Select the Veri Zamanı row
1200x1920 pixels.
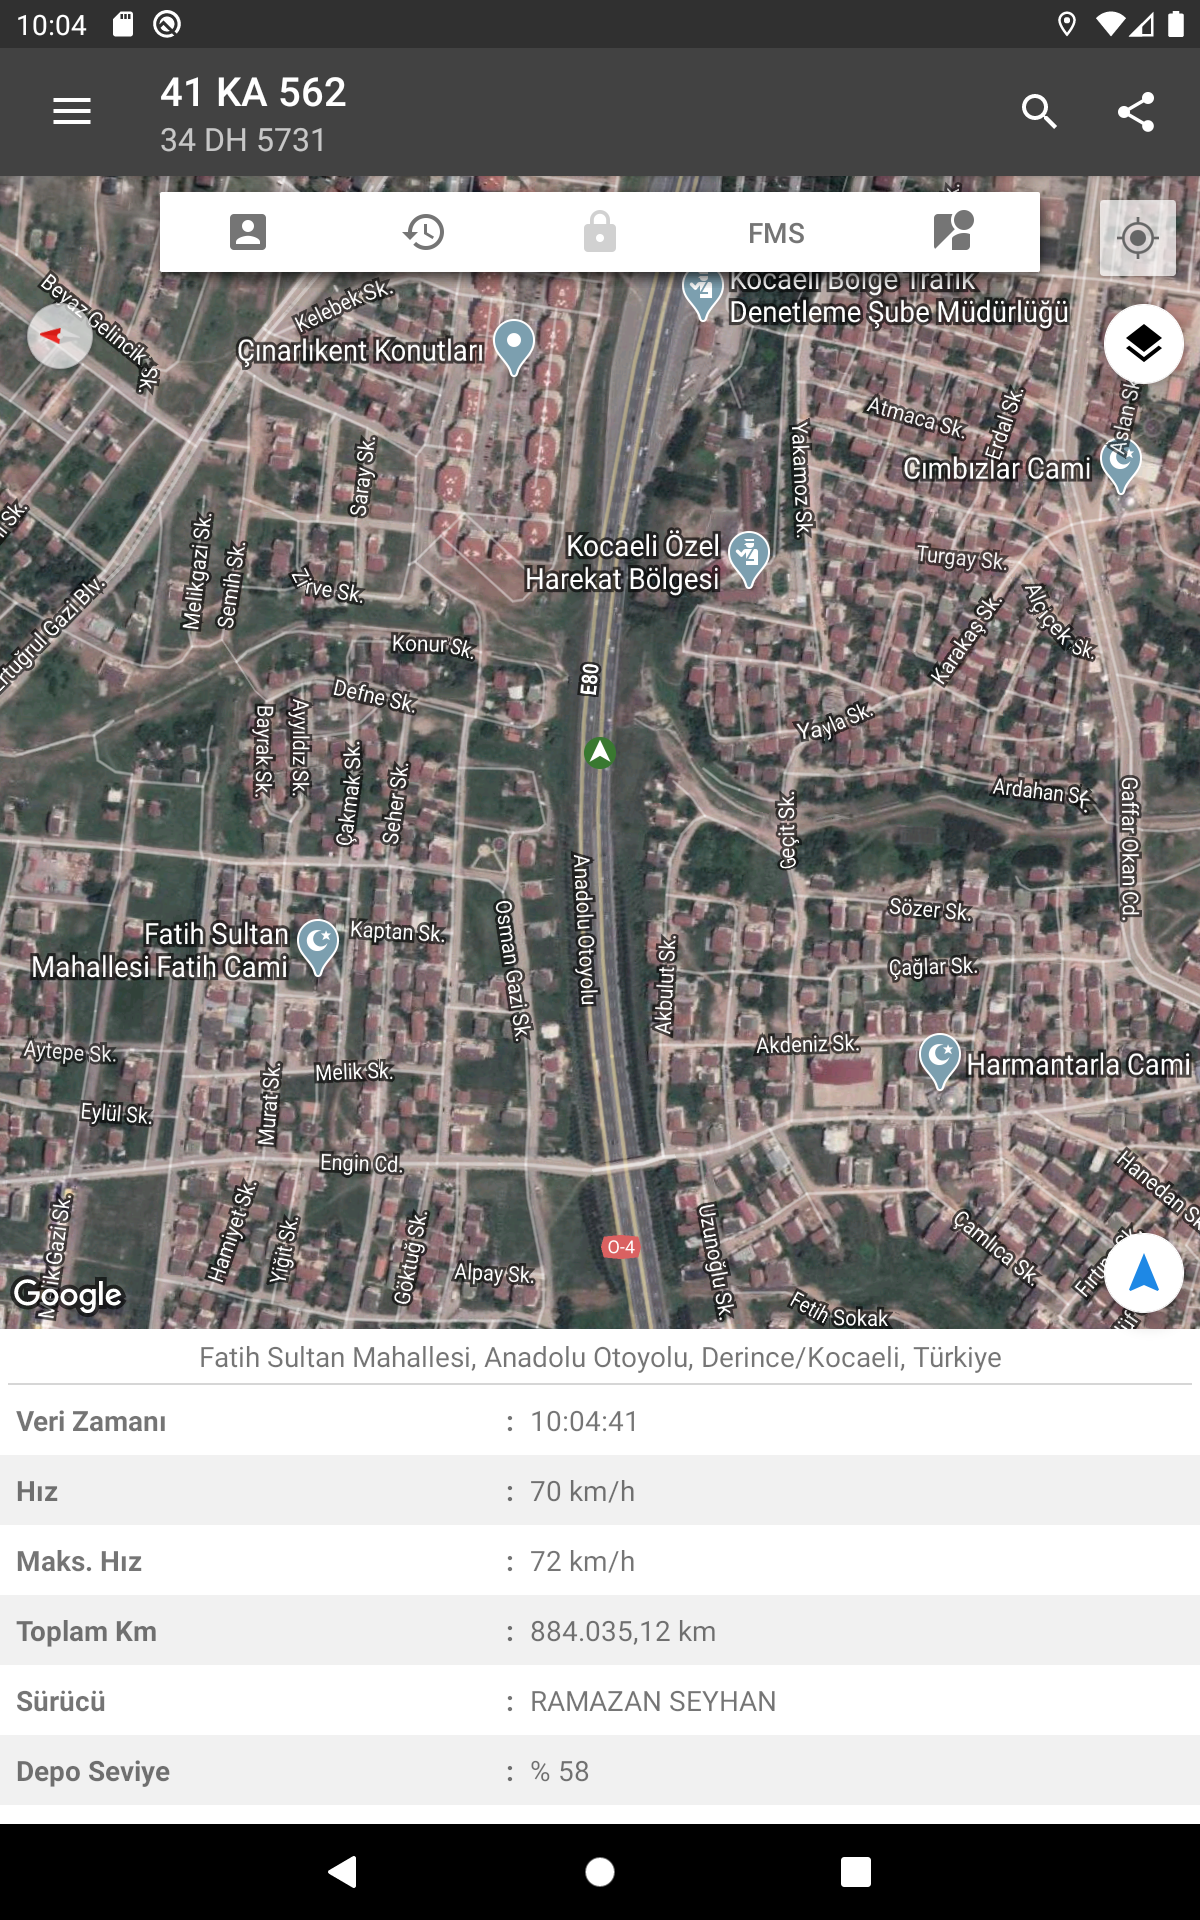(x=600, y=1420)
